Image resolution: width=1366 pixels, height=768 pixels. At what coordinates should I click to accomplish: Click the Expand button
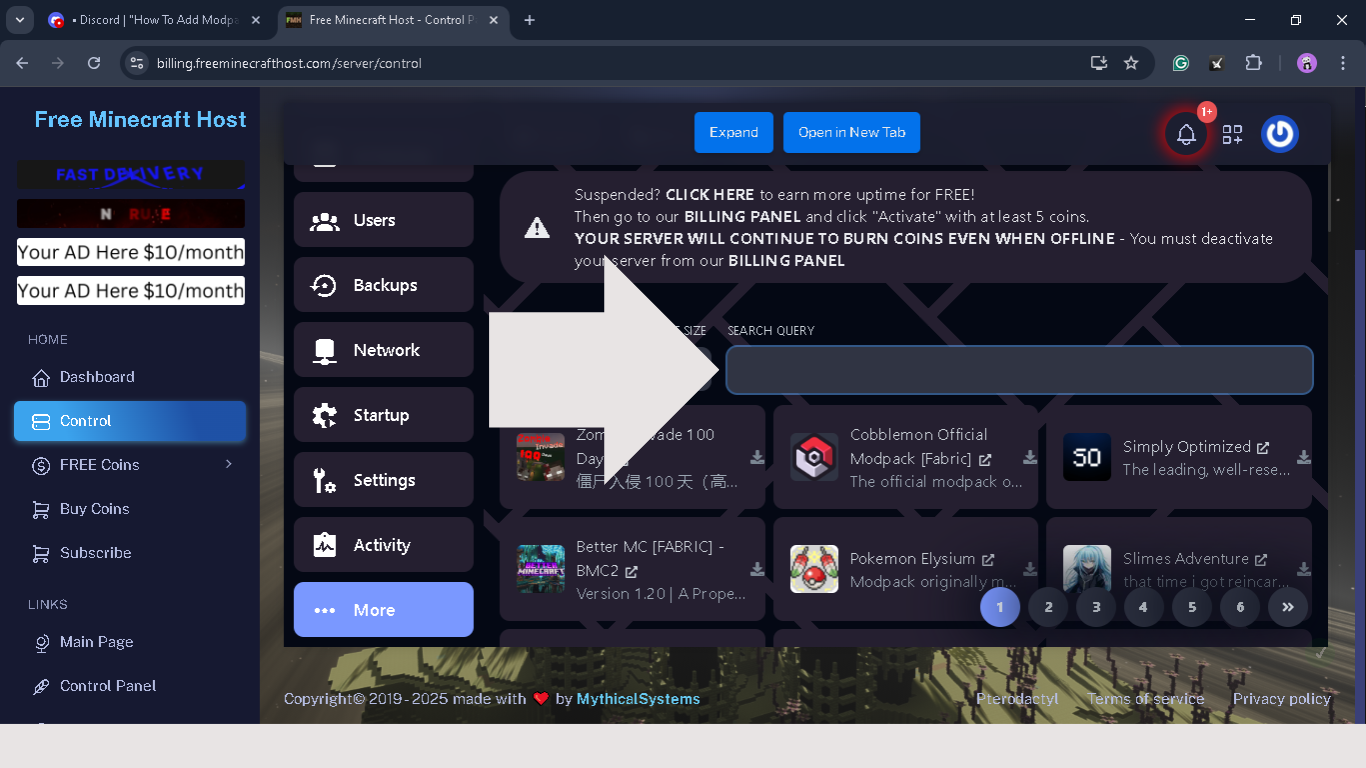734,132
